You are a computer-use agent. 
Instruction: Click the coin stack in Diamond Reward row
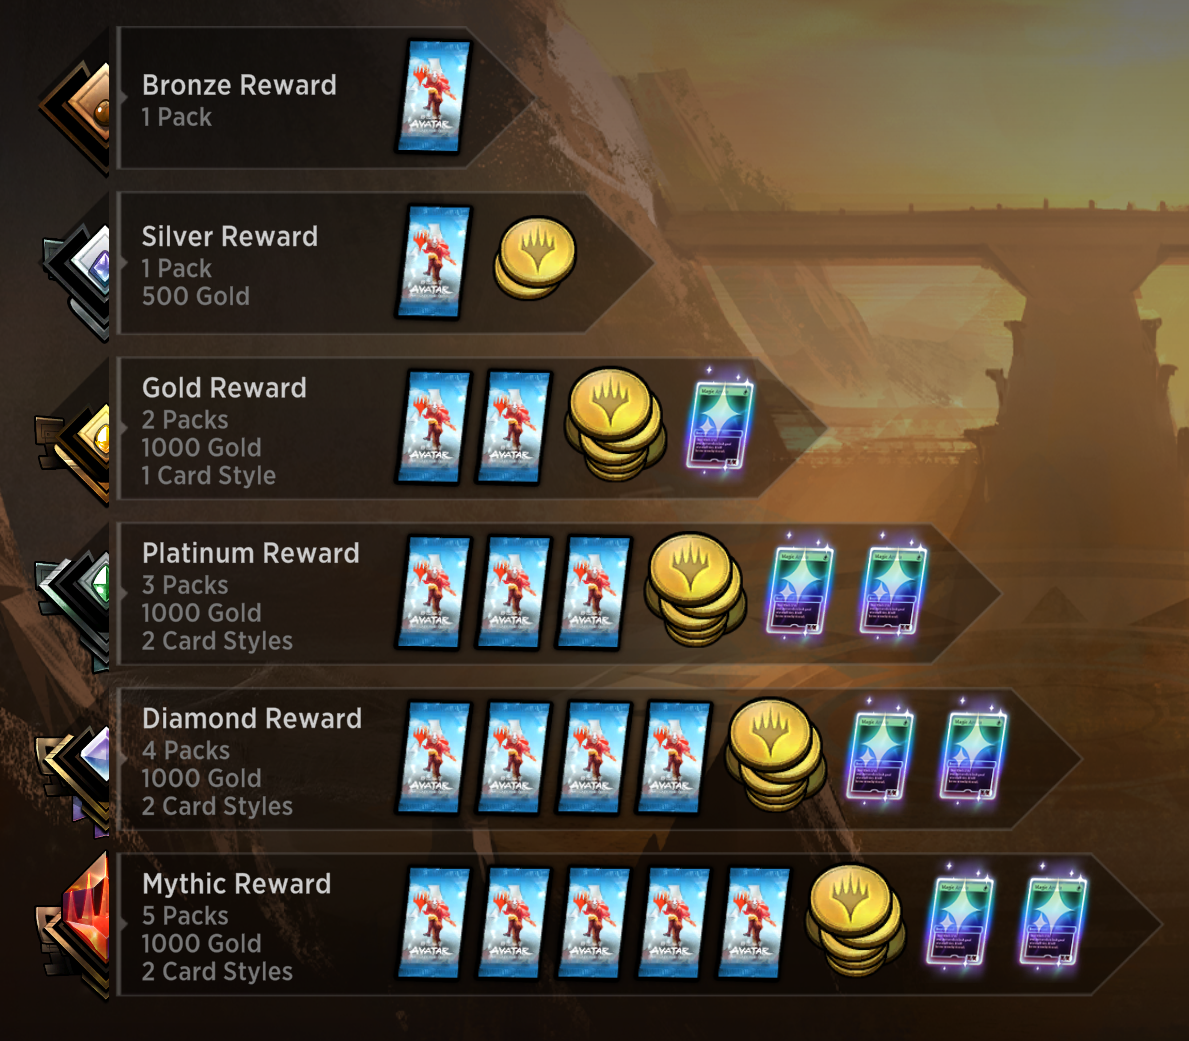[776, 754]
